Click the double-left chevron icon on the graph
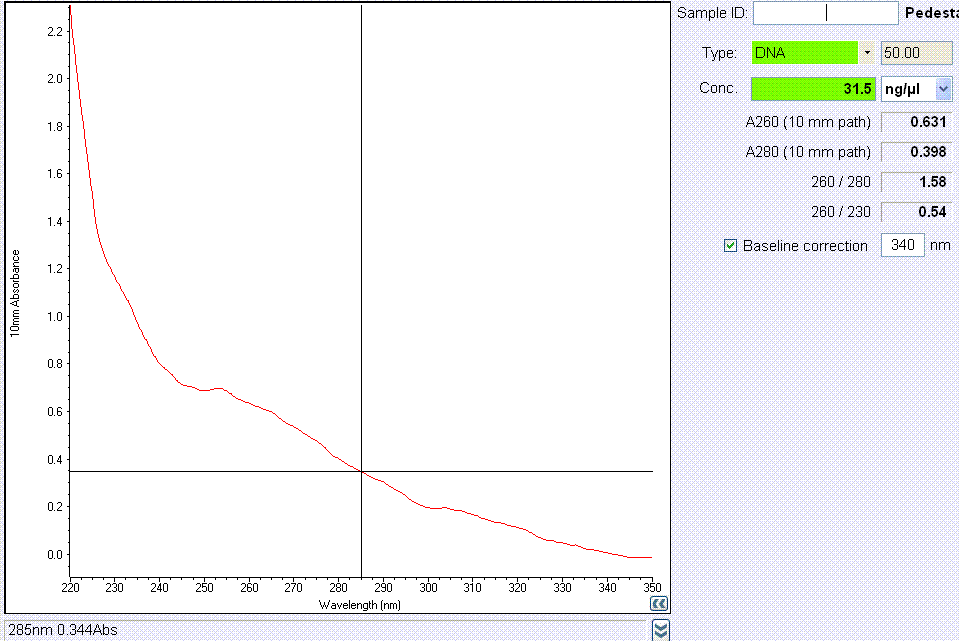Image resolution: width=959 pixels, height=641 pixels. pos(658,604)
